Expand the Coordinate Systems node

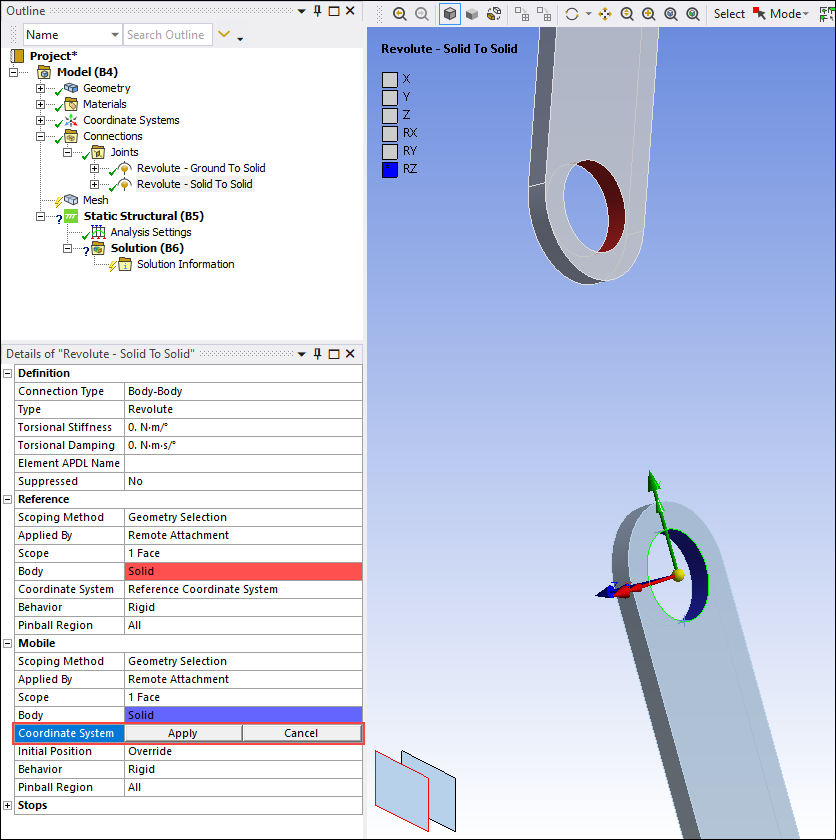(x=40, y=120)
